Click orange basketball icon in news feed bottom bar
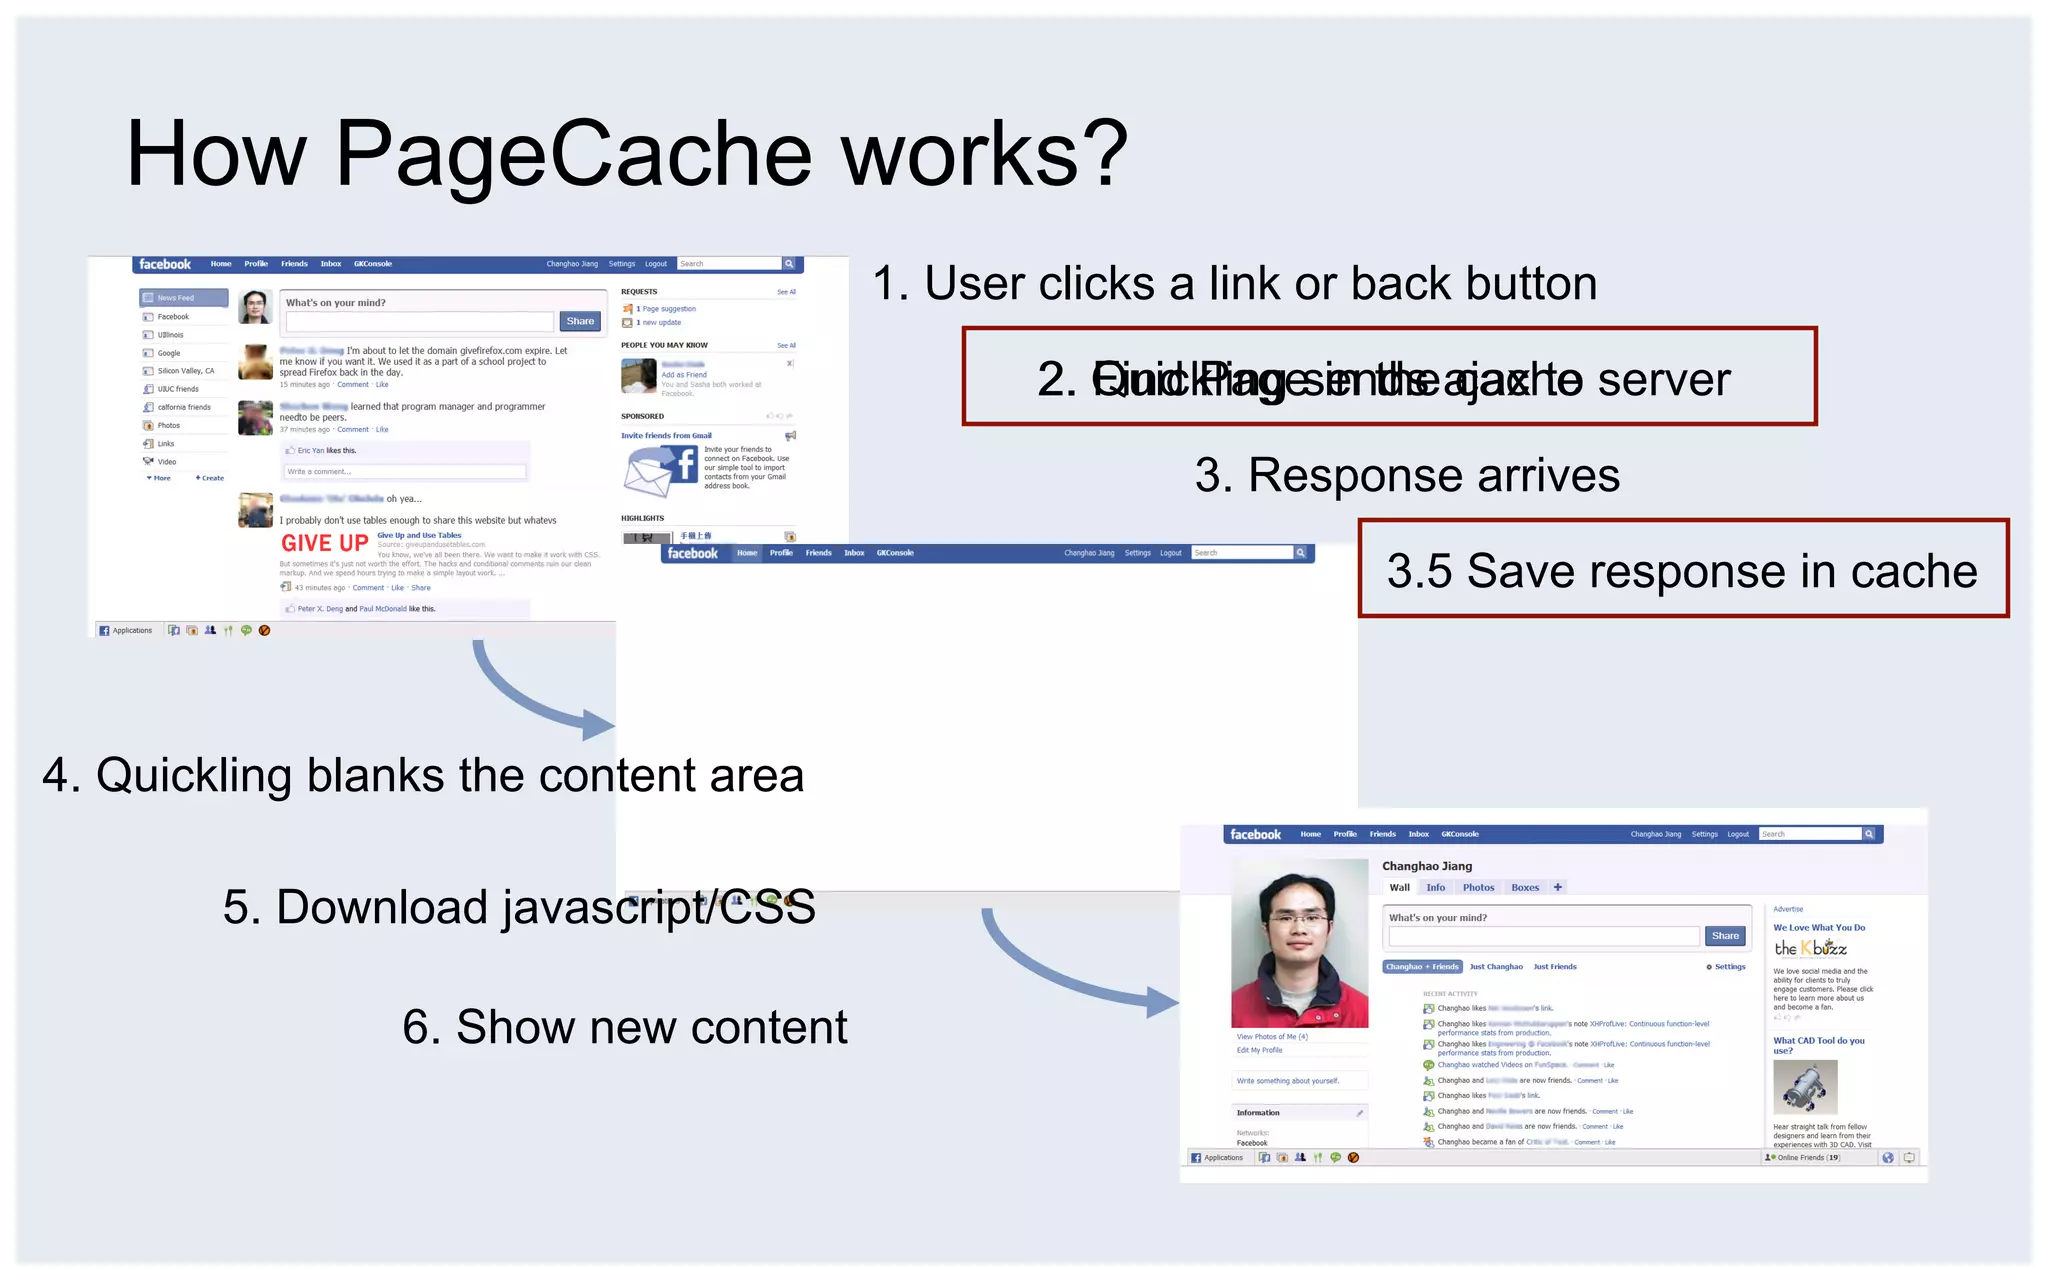 [x=264, y=631]
